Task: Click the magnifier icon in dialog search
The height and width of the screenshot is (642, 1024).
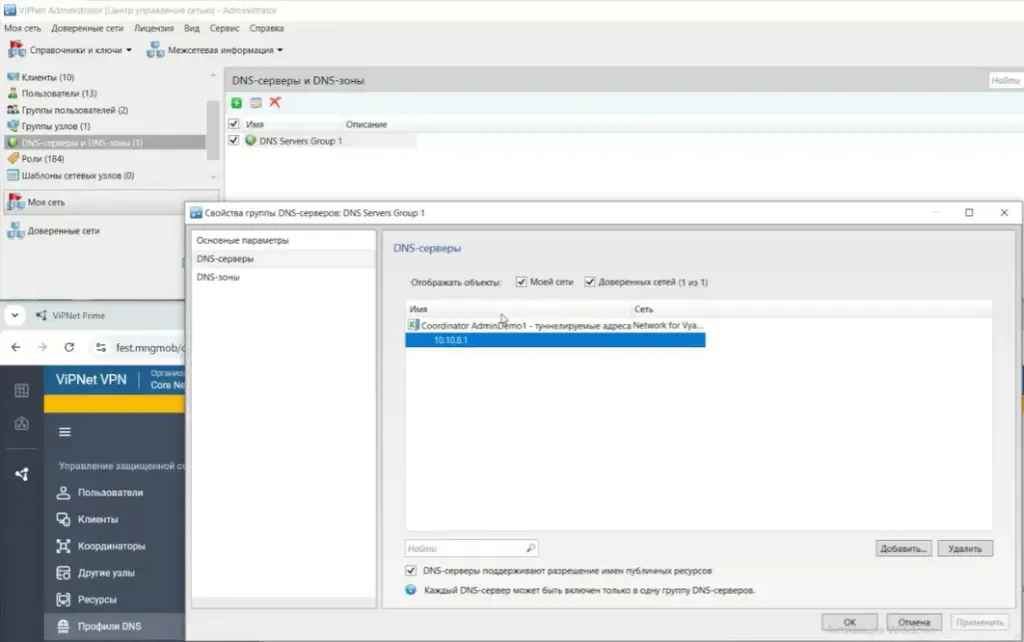Action: tap(530, 548)
